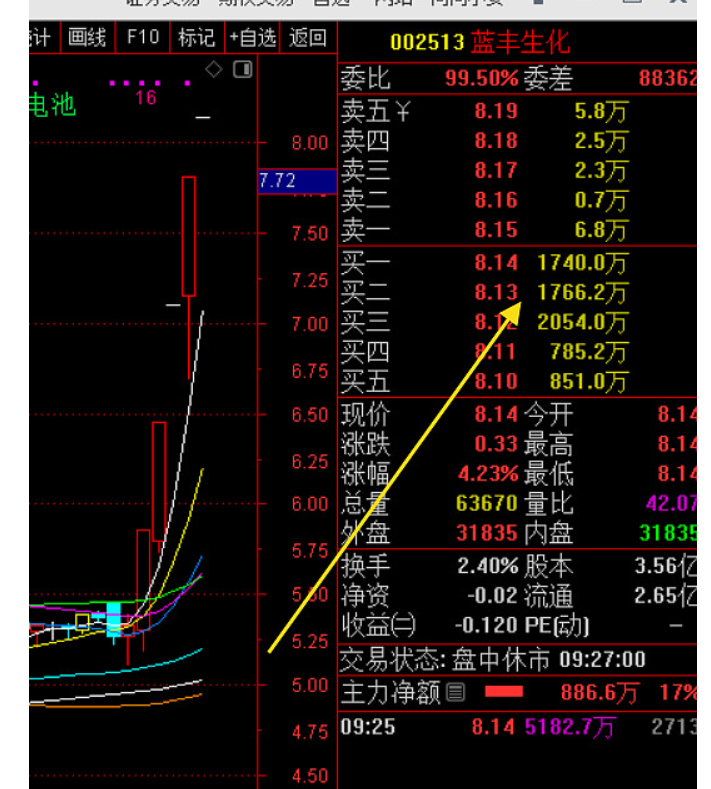Click the 现价 value 8.14
711x789 pixels.
pyautogui.click(x=496, y=415)
